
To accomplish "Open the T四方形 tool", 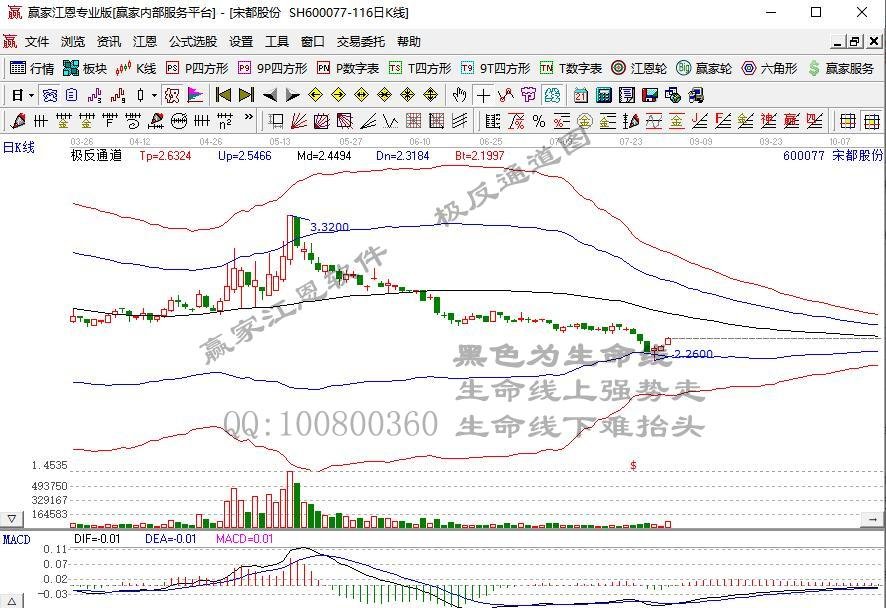I will click(x=420, y=68).
